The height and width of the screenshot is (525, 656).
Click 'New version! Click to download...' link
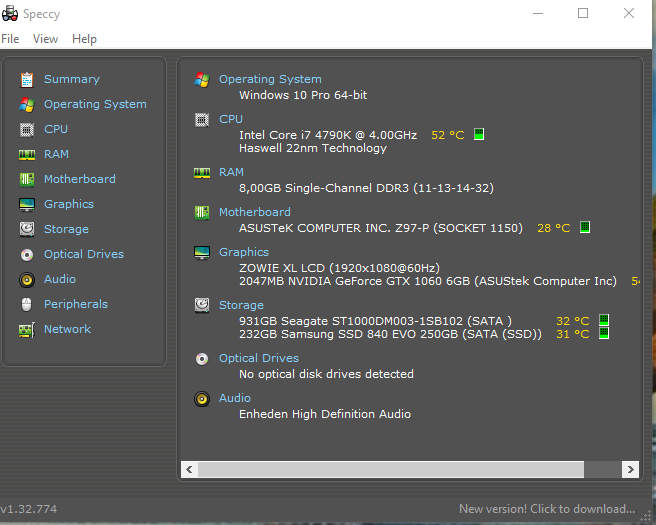547,509
